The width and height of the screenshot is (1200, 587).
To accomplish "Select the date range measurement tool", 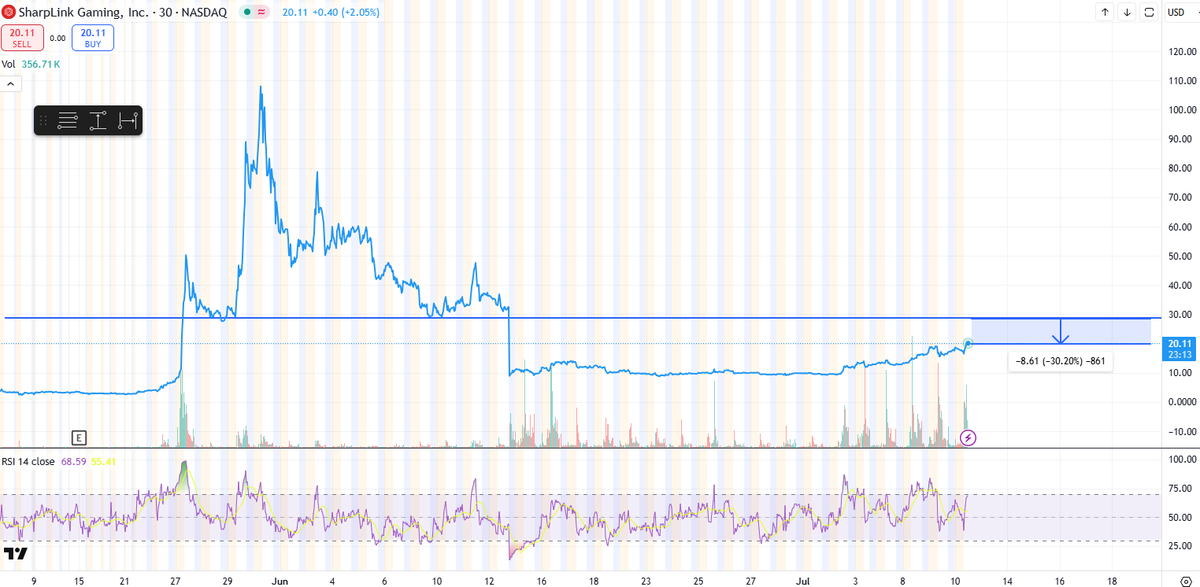I will (x=127, y=121).
